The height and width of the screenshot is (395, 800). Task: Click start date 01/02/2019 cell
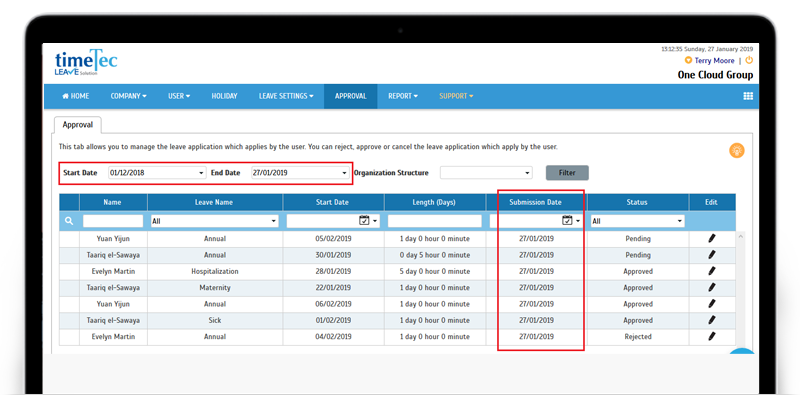[x=333, y=320]
